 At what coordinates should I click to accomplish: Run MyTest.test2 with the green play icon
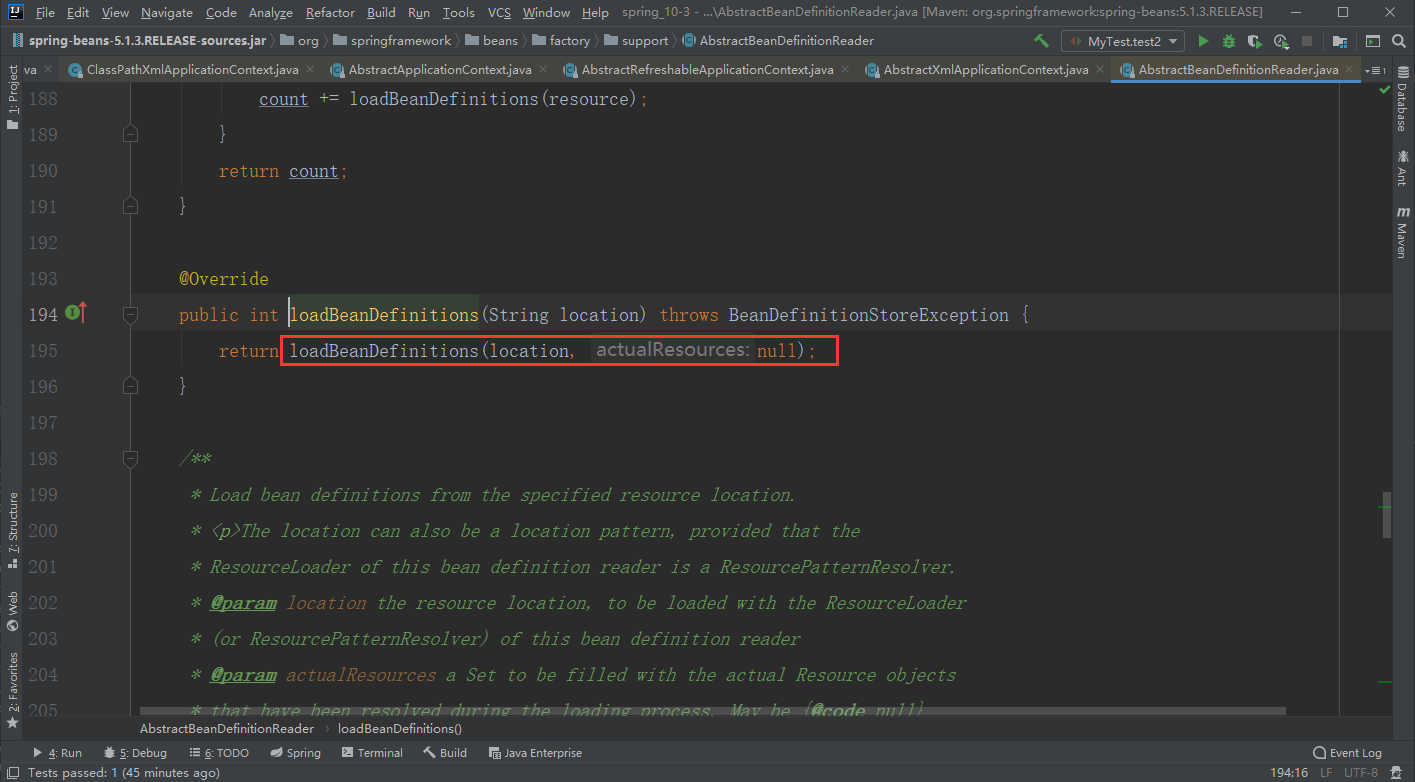(x=1203, y=41)
